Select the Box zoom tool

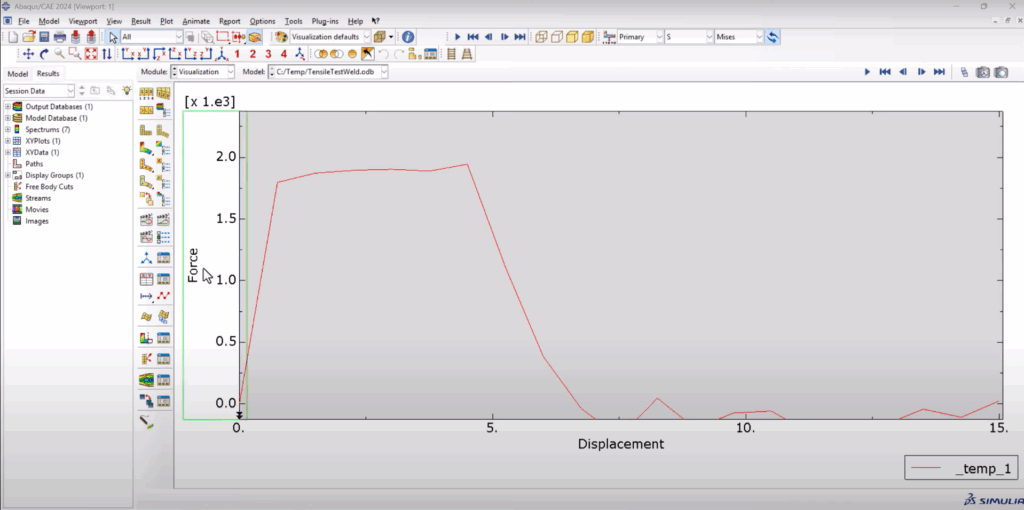pyautogui.click(x=75, y=54)
